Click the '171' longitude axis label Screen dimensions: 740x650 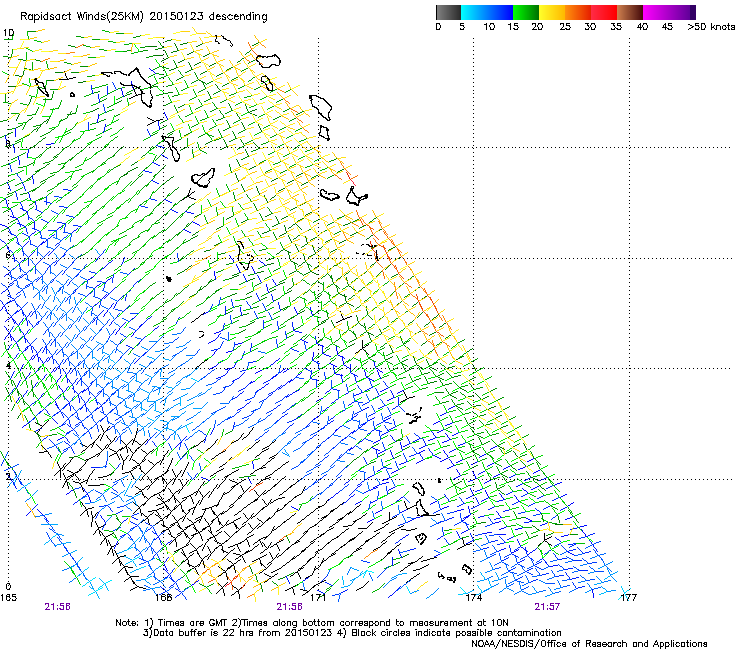[318, 598]
